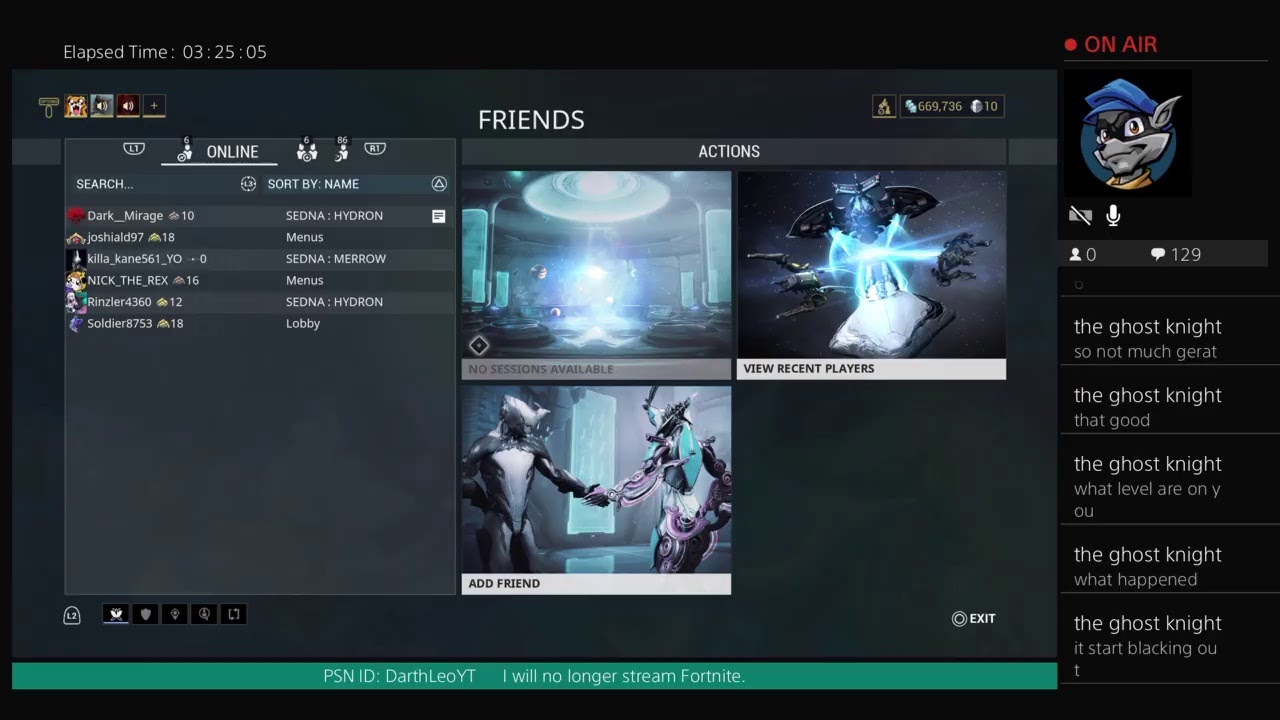Click the booster icon beside credits
Screen dimensions: 1280x720
(884, 106)
